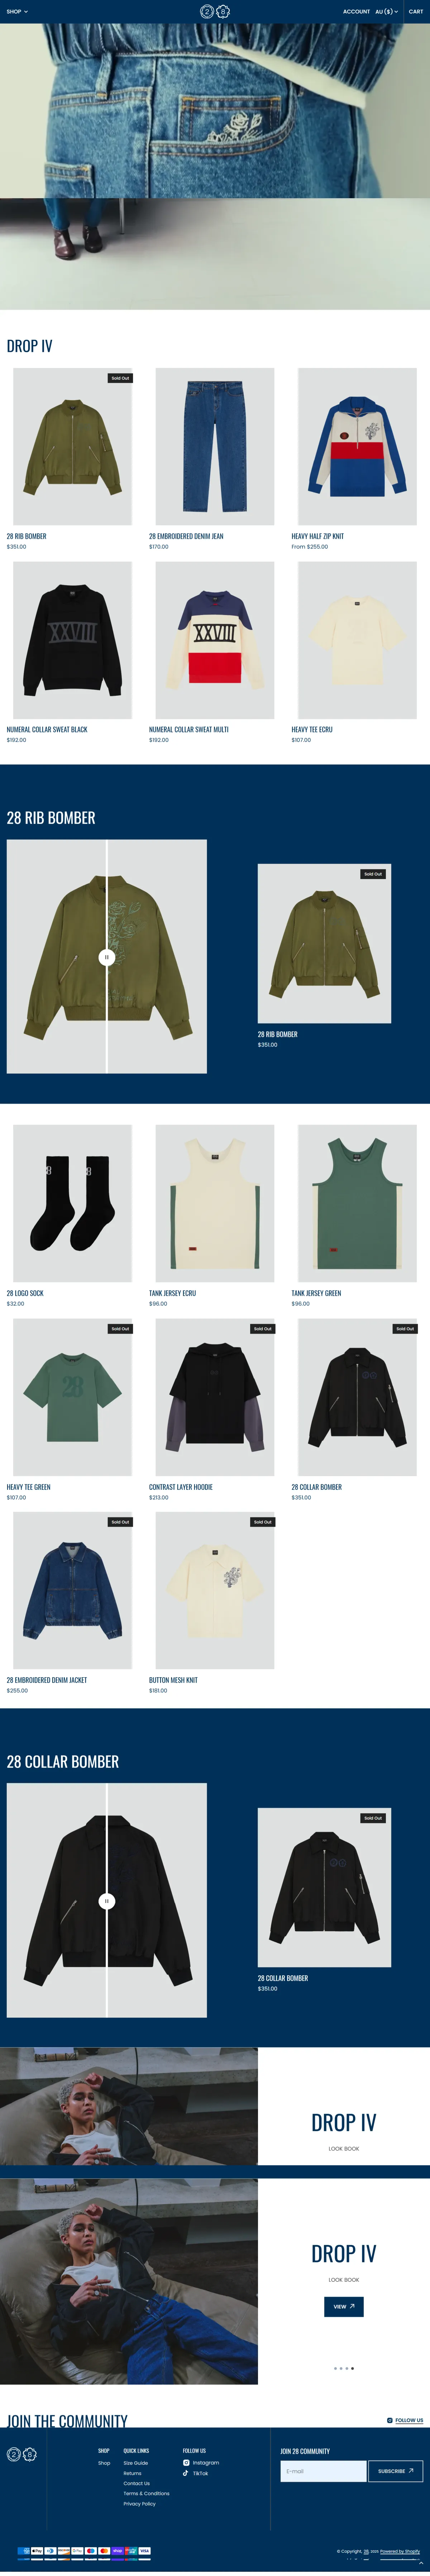Click the SUBSCRIBE button
Viewport: 430px width, 2576px height.
point(395,2471)
